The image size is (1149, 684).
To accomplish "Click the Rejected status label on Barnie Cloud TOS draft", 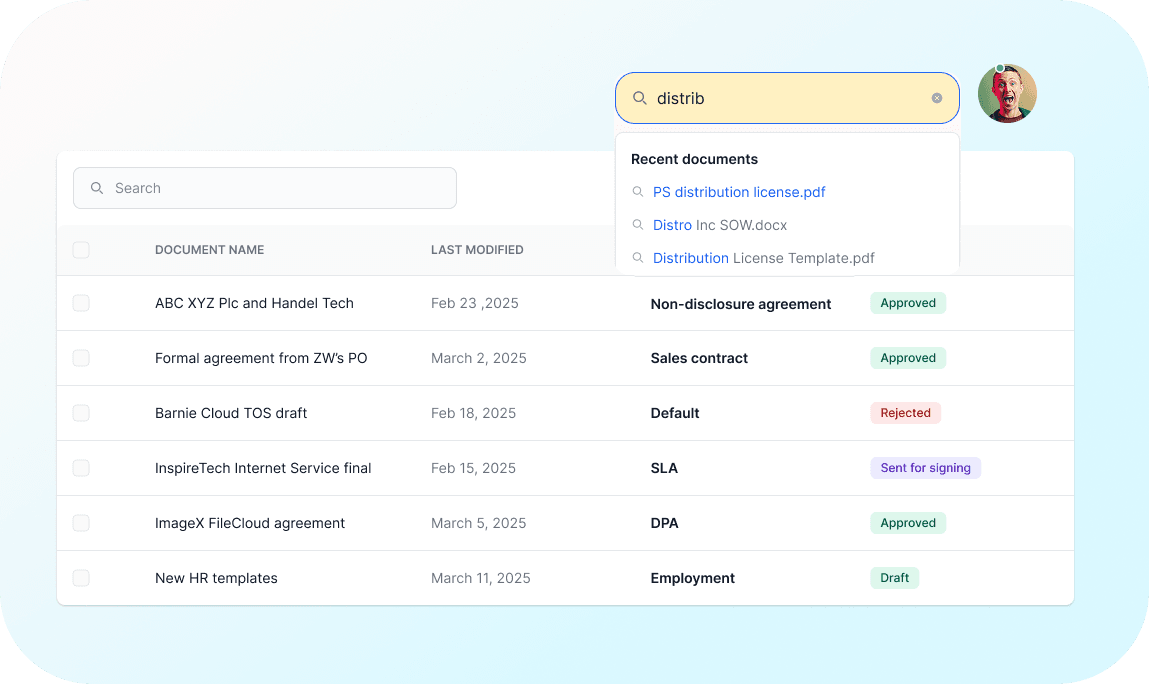I will click(905, 412).
